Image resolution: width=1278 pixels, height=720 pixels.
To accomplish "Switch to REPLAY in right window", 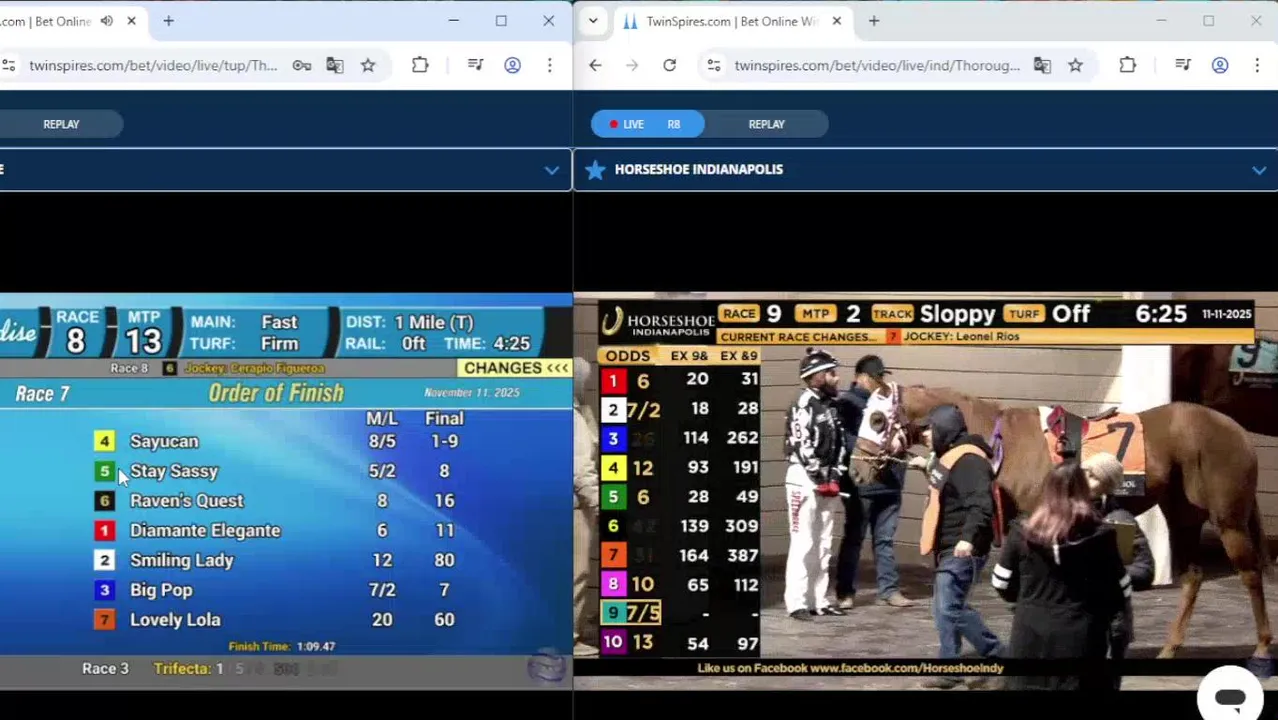I will 767,124.
